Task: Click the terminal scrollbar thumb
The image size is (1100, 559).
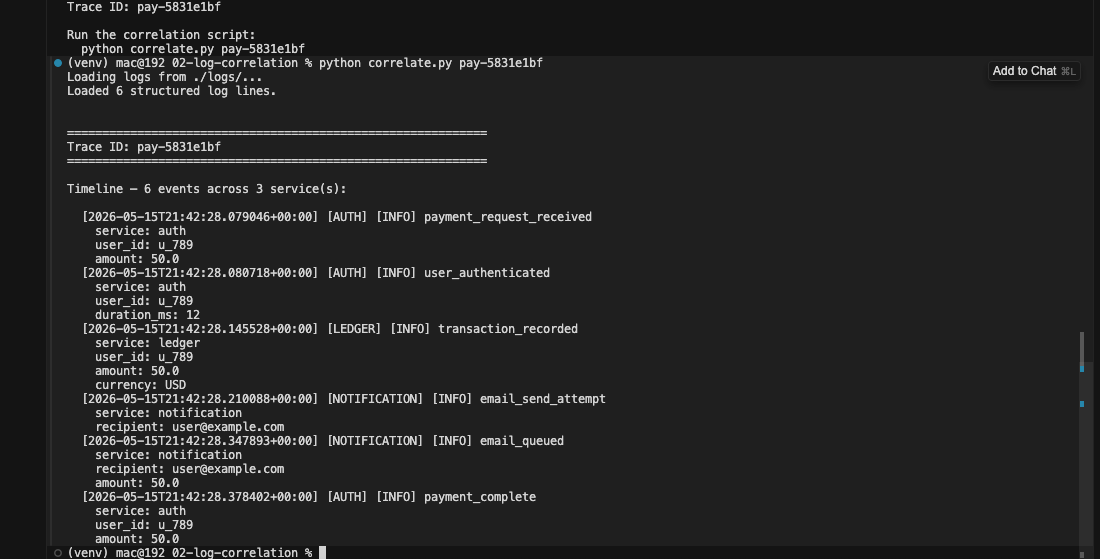Action: pos(1082,351)
